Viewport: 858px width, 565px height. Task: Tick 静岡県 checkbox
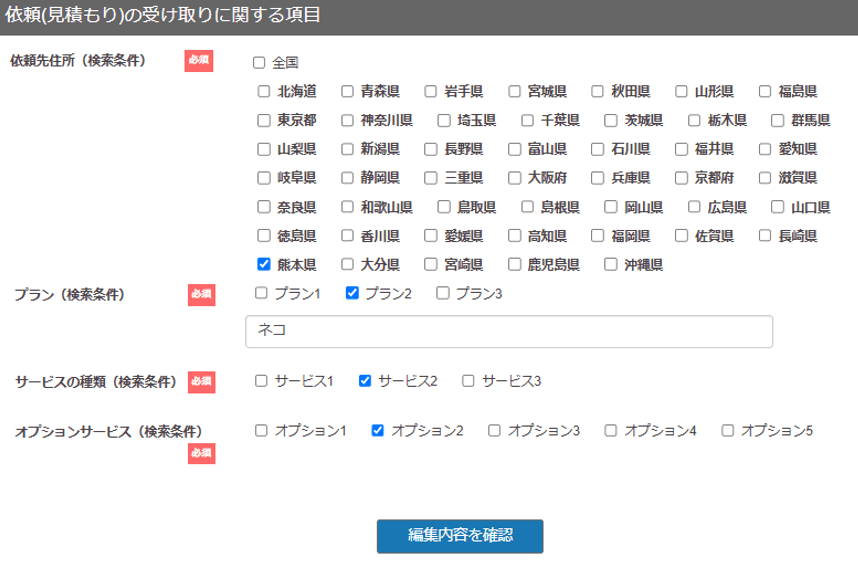(347, 178)
